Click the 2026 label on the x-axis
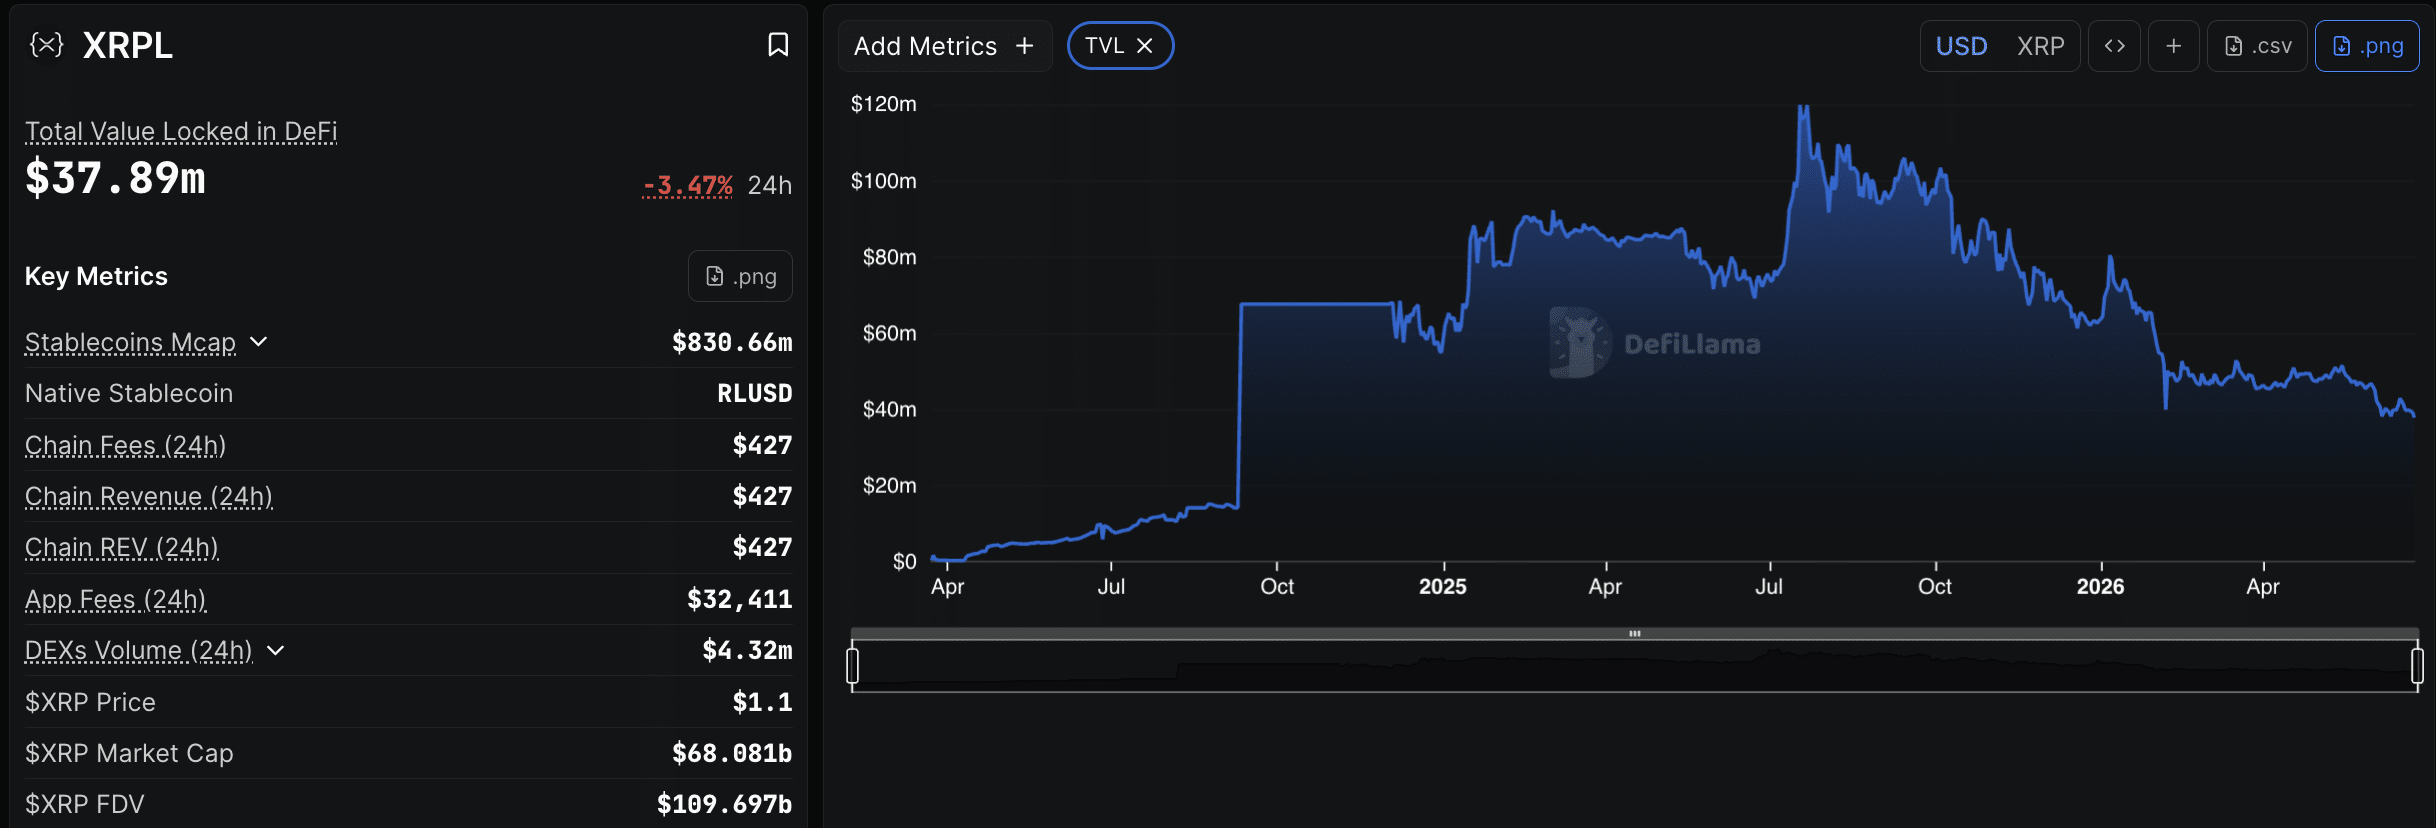The width and height of the screenshot is (2436, 828). [x=2100, y=587]
